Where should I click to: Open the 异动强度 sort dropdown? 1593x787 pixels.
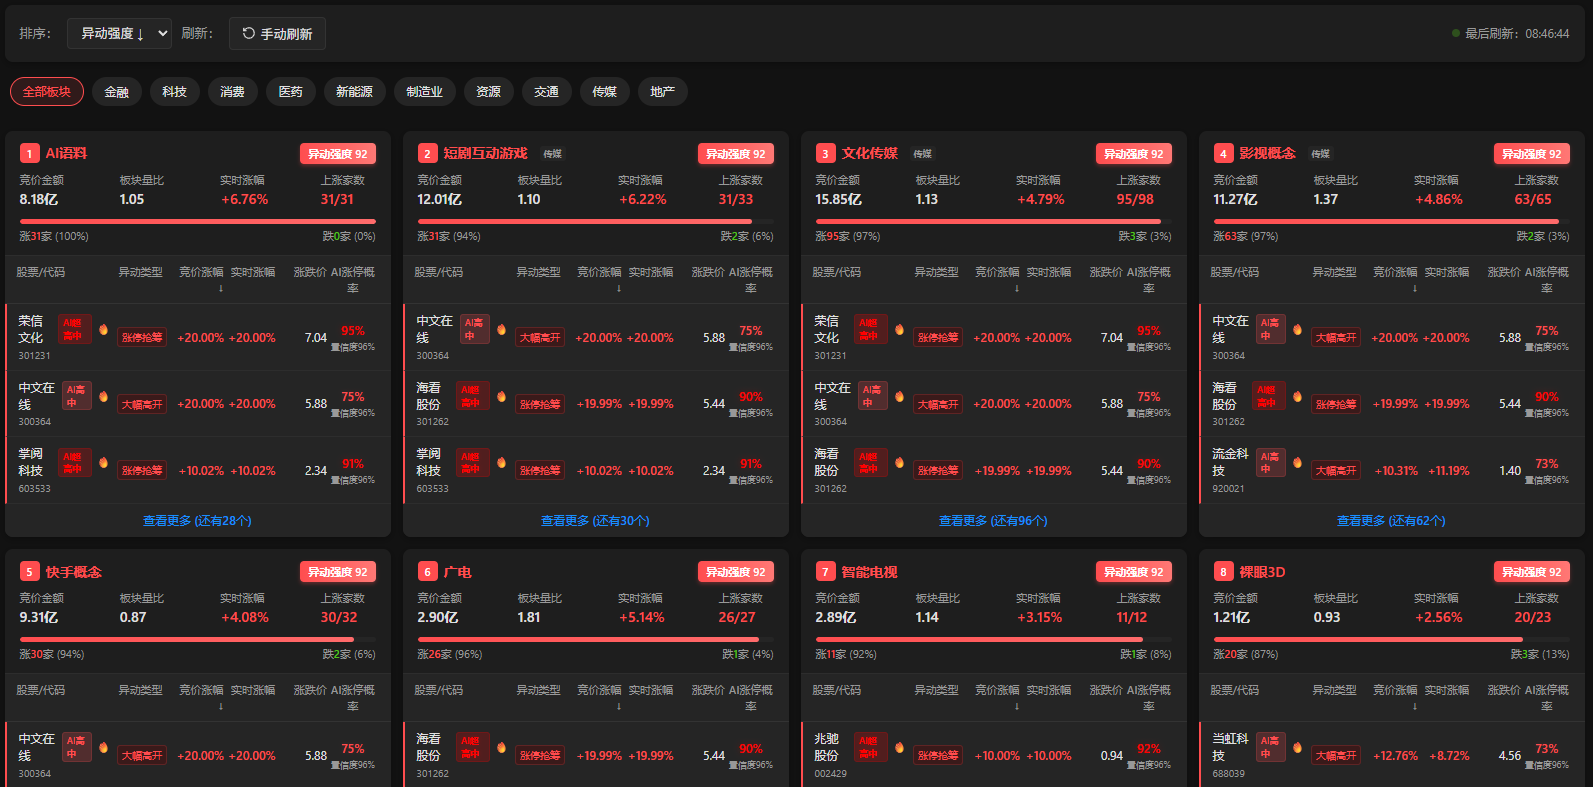click(x=119, y=33)
